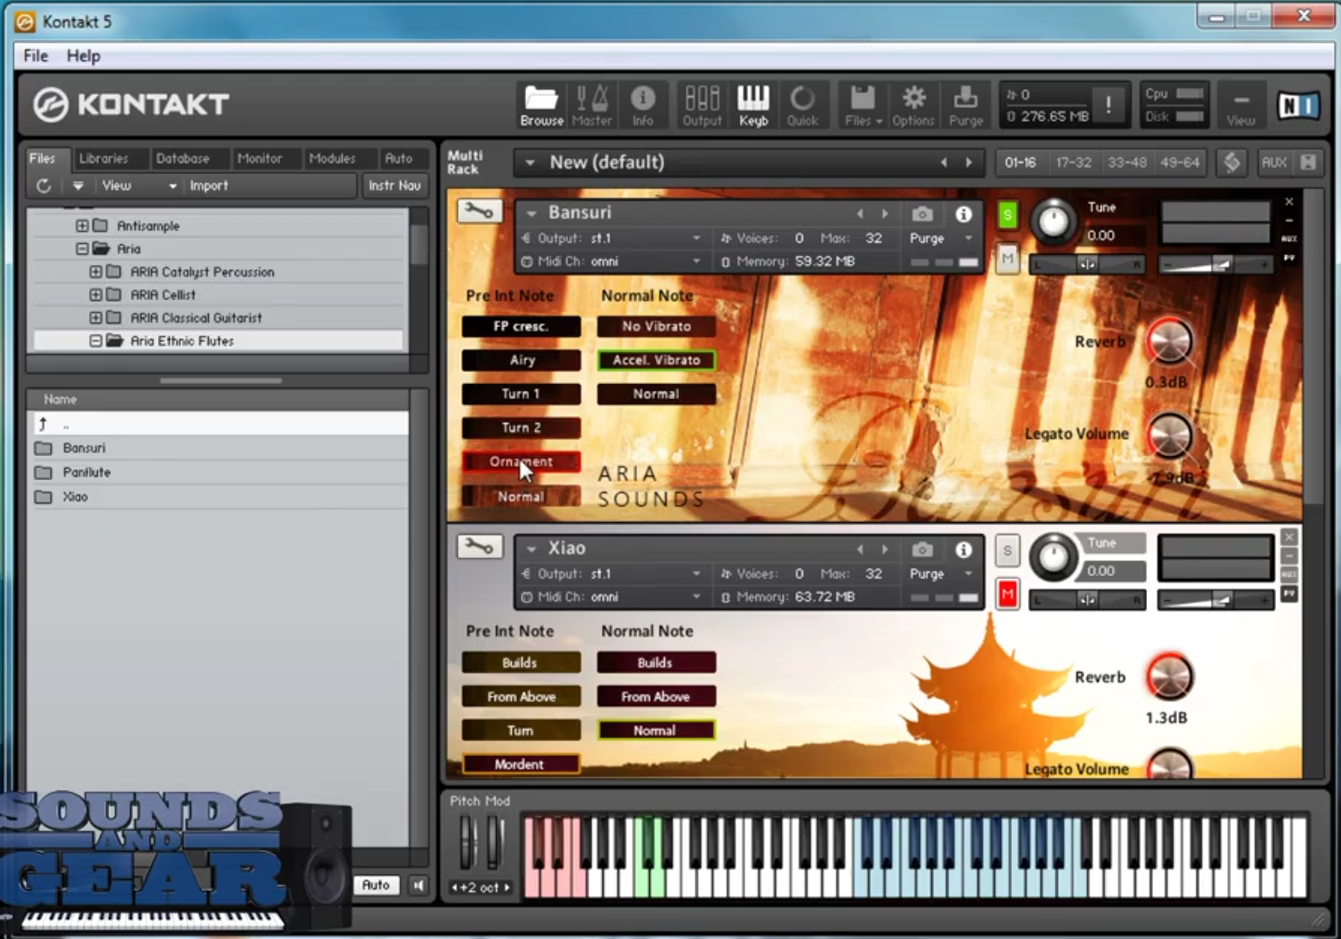This screenshot has width=1341, height=939.
Task: Open the Bansuri Output st.1 dropdown
Action: point(612,238)
